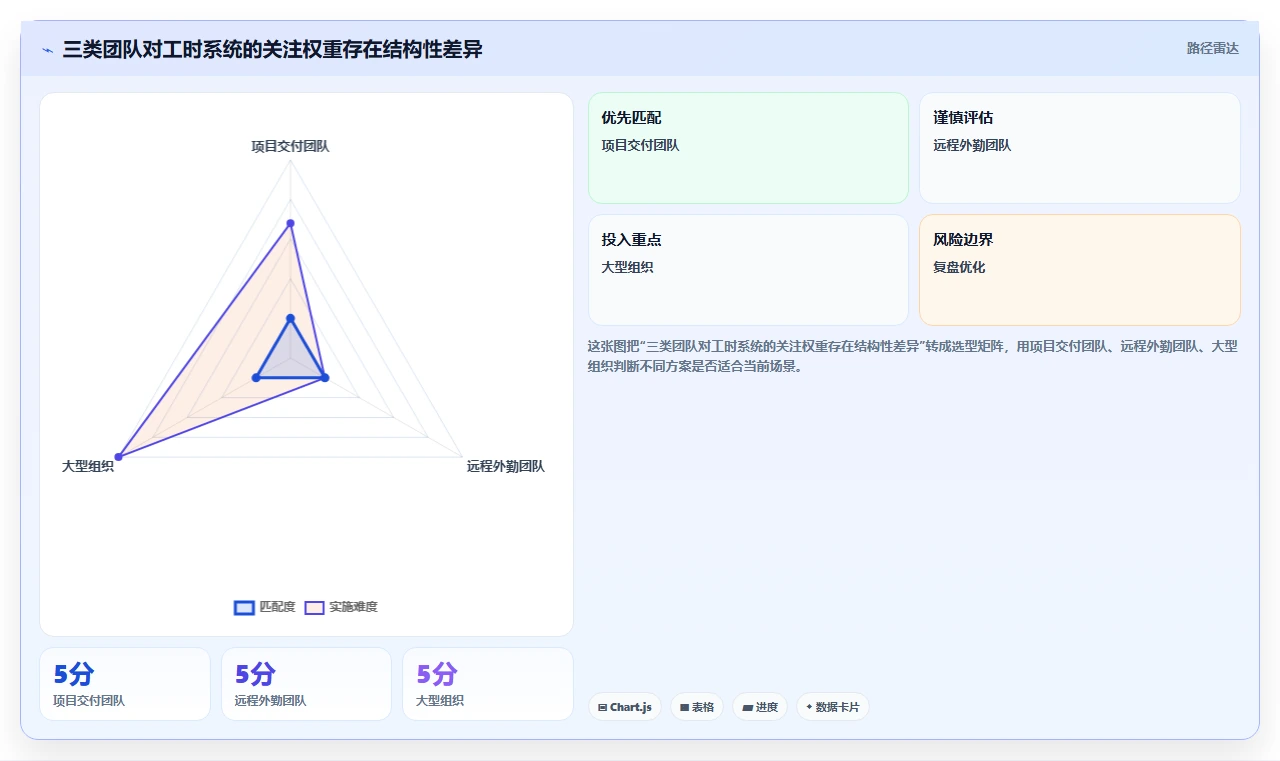Screen dimensions: 1280x761
Task: Click the 远程外勤团队 radar axis label
Action: (x=505, y=466)
